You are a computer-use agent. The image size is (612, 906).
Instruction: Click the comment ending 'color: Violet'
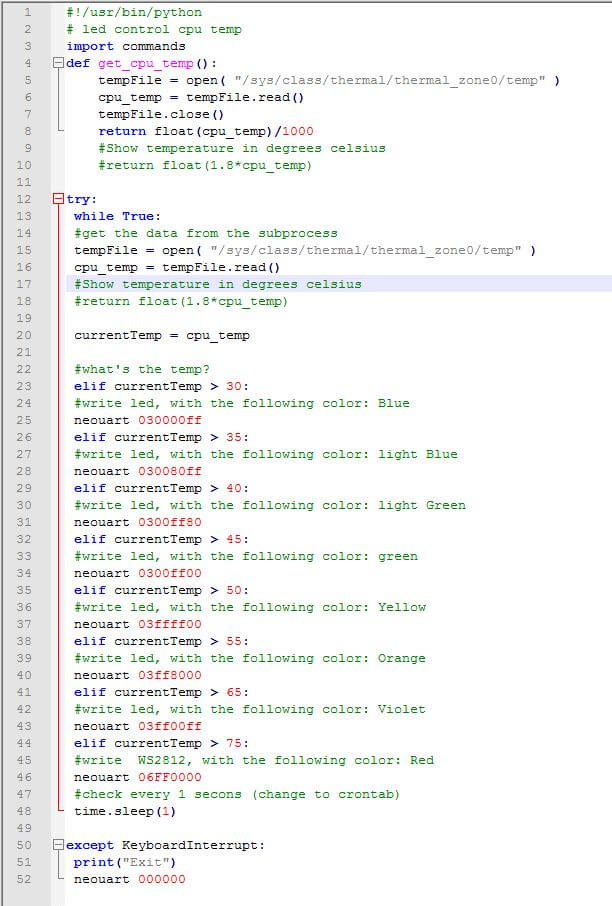click(250, 709)
